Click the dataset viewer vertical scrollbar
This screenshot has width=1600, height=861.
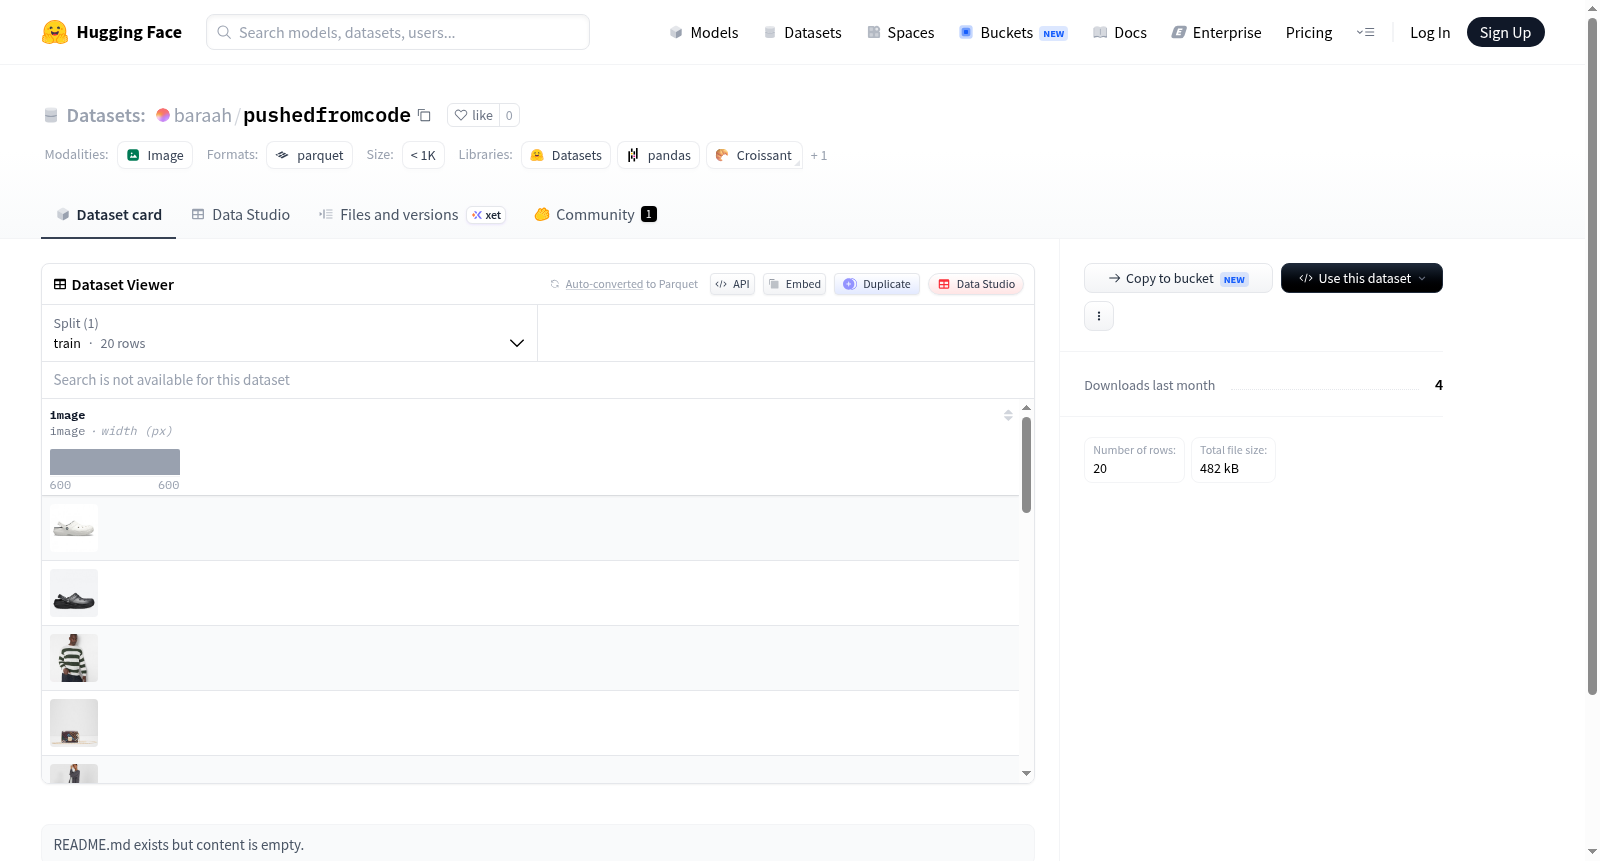(1026, 465)
